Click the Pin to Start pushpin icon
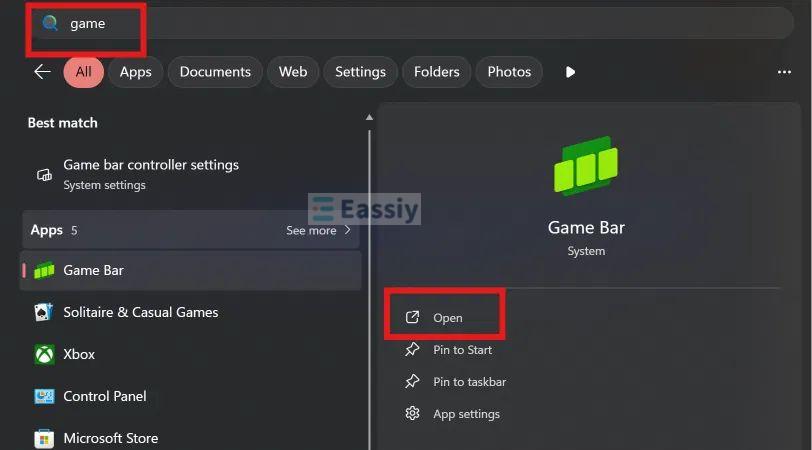Image resolution: width=812 pixels, height=450 pixels. pyautogui.click(x=412, y=350)
